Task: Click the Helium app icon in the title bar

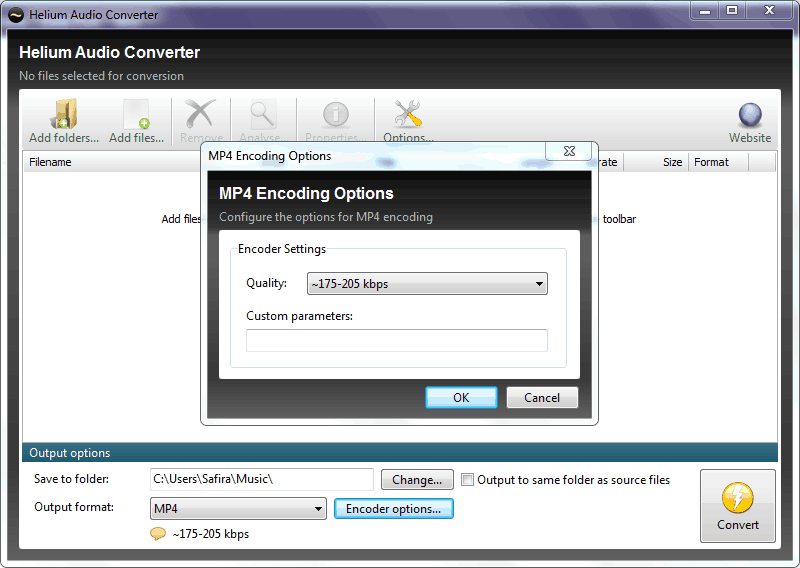Action: [x=16, y=15]
